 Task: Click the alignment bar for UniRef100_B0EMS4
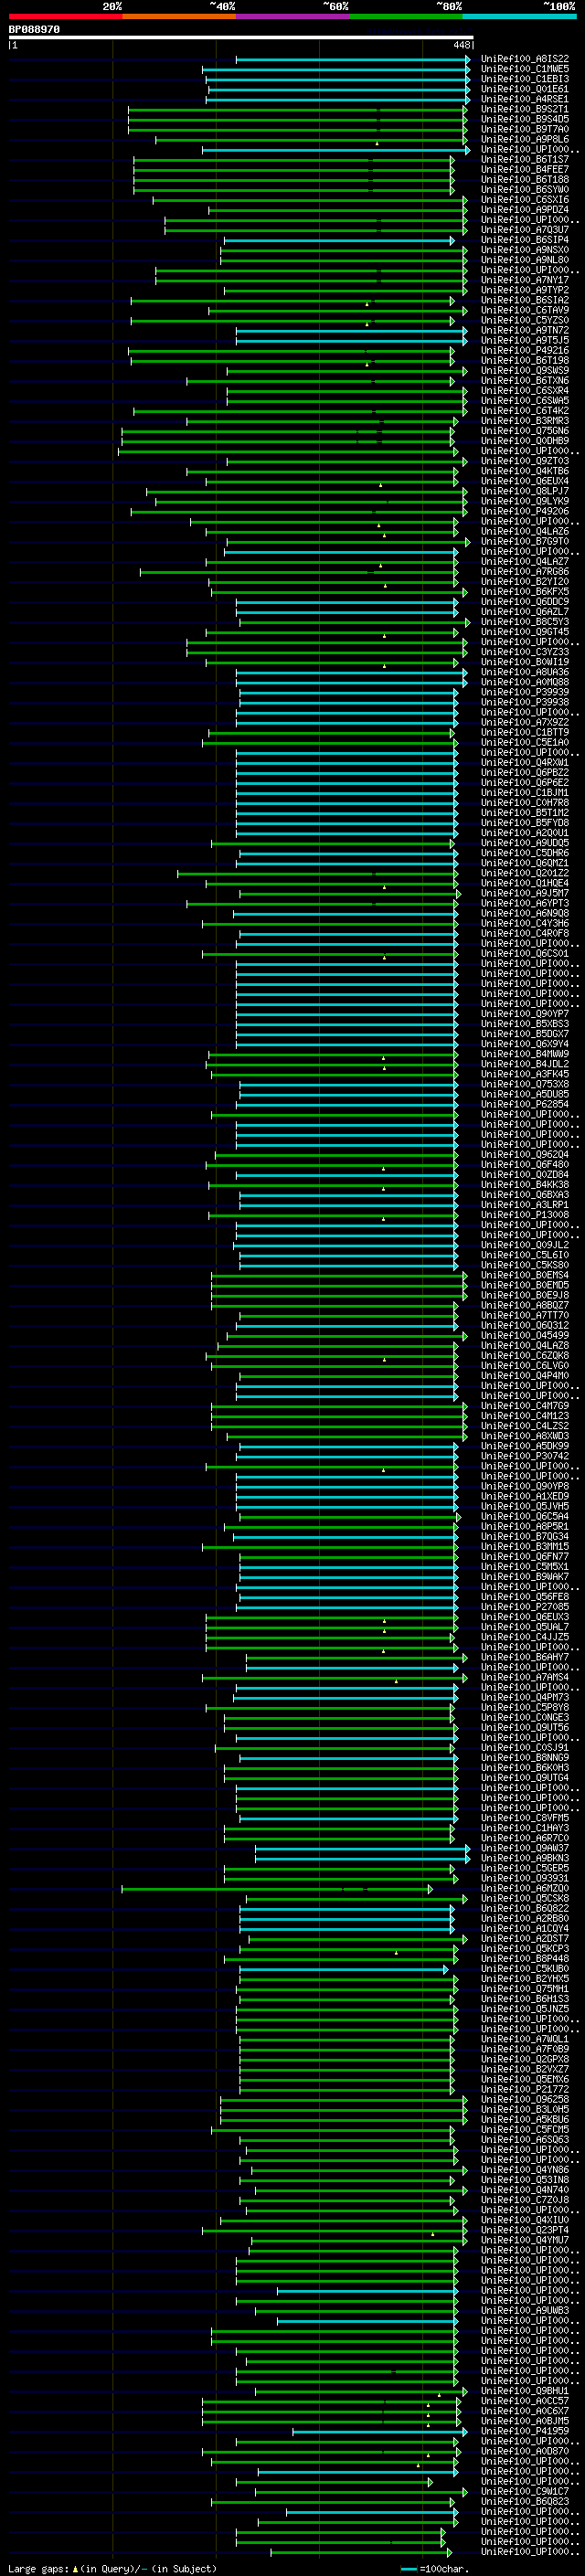[340, 1276]
